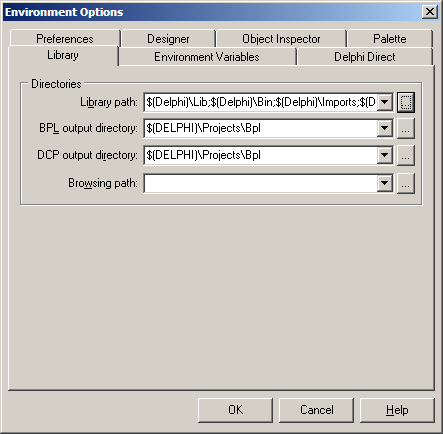Open the Designer tab

coord(168,39)
